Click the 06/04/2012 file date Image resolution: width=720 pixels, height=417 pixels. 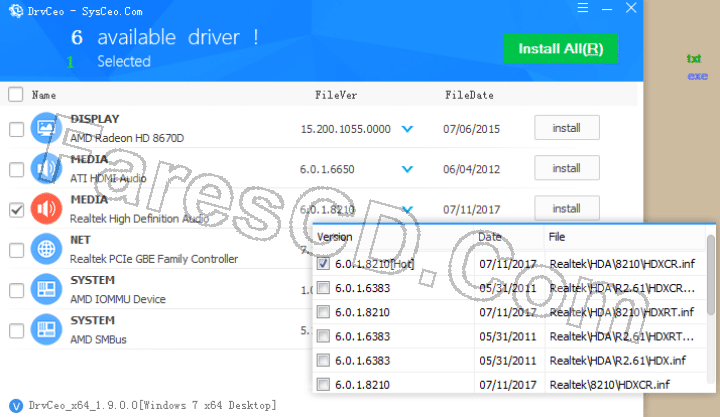[471, 169]
